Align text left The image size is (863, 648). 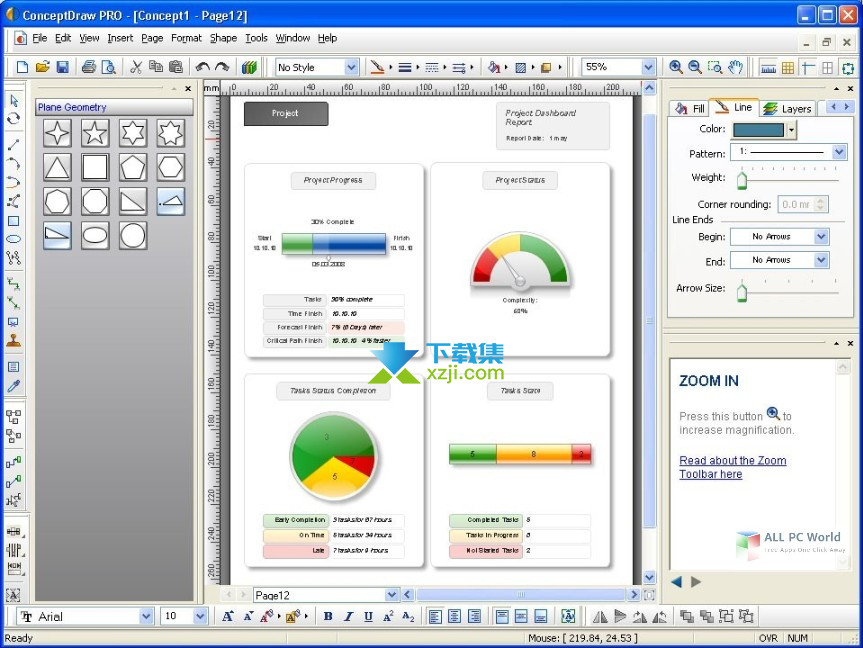[435, 617]
